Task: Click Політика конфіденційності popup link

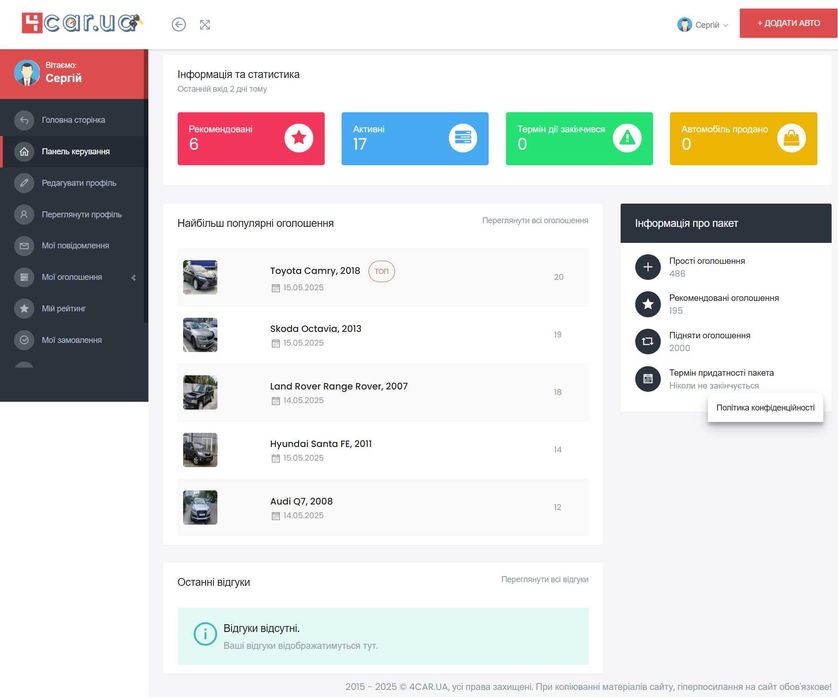Action: tap(765, 408)
